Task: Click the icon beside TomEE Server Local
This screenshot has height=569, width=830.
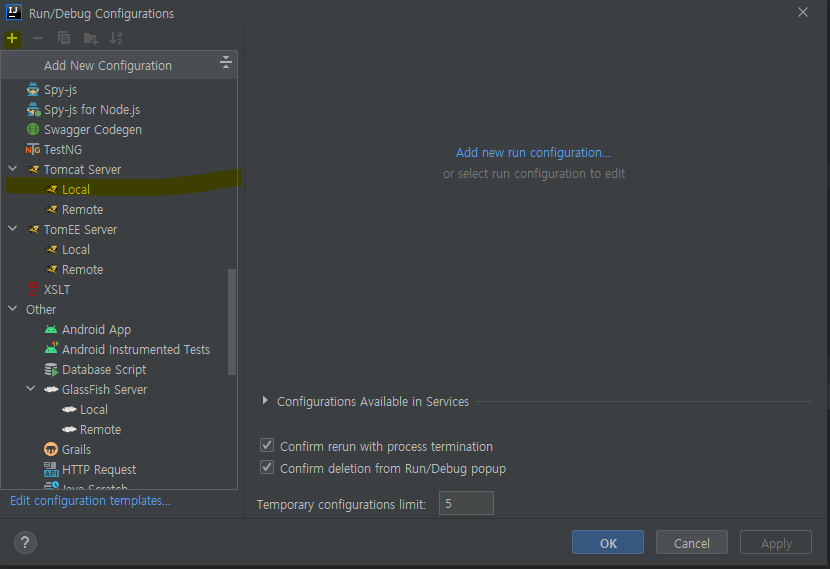Action: 51,249
